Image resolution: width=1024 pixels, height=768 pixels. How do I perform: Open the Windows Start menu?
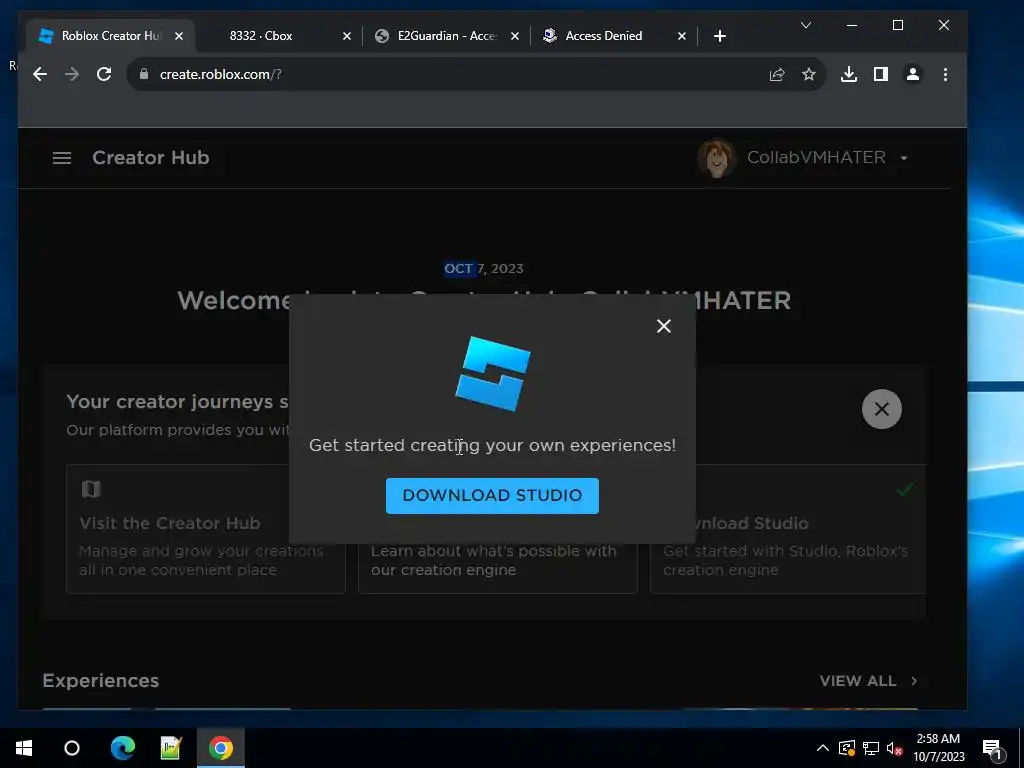(24, 748)
